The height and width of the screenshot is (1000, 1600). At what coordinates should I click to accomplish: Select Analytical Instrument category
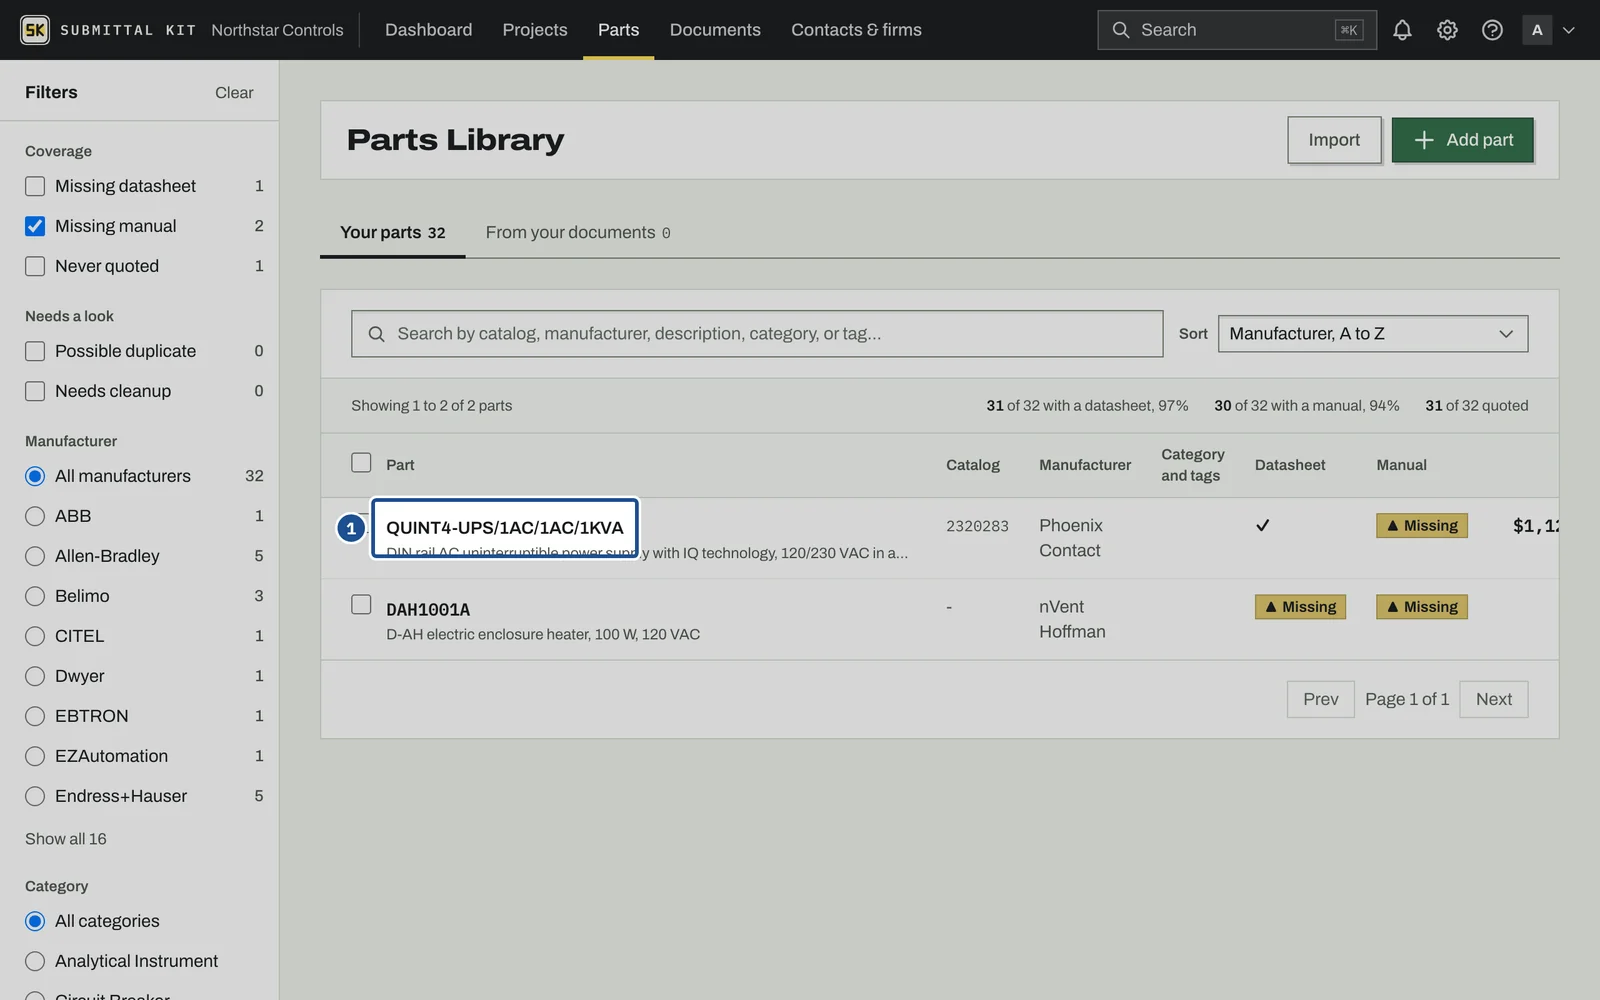(x=35, y=961)
